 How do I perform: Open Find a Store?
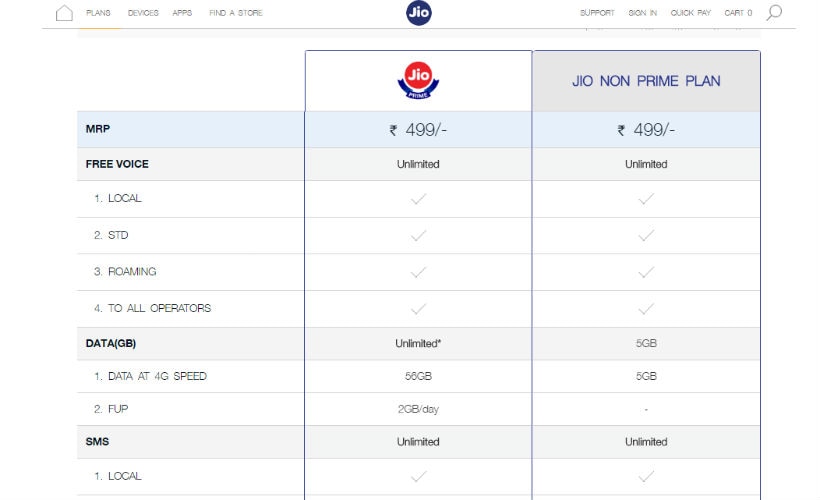[236, 13]
